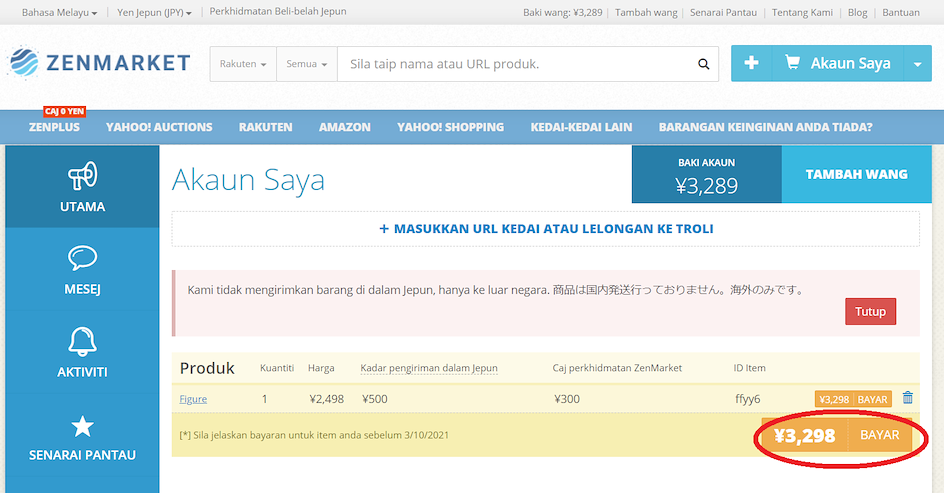Open the Rakuten store selector dropdown
The height and width of the screenshot is (493, 944).
coord(243,64)
